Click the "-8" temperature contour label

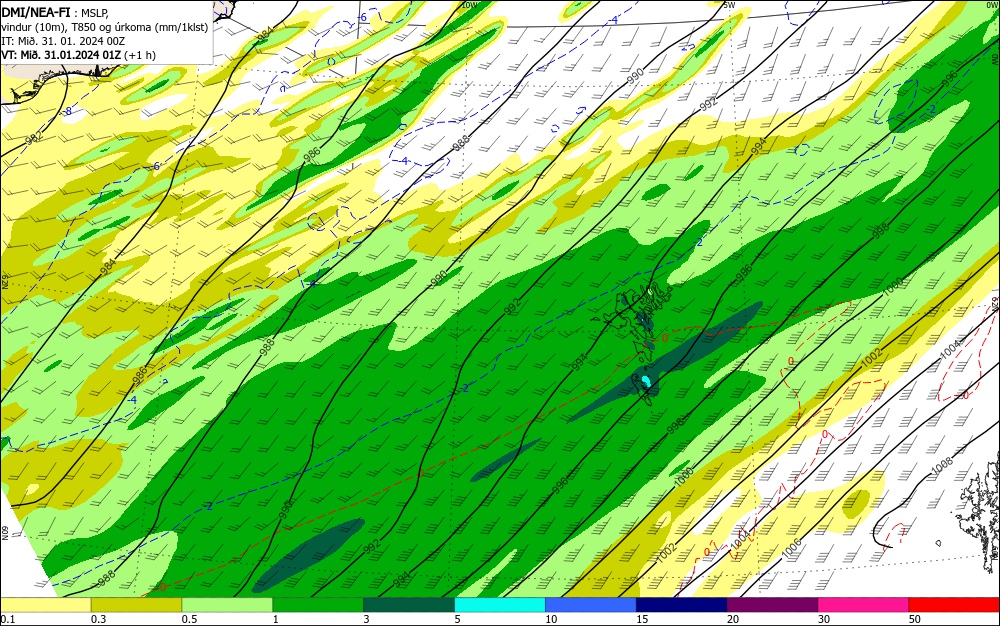pos(67,112)
